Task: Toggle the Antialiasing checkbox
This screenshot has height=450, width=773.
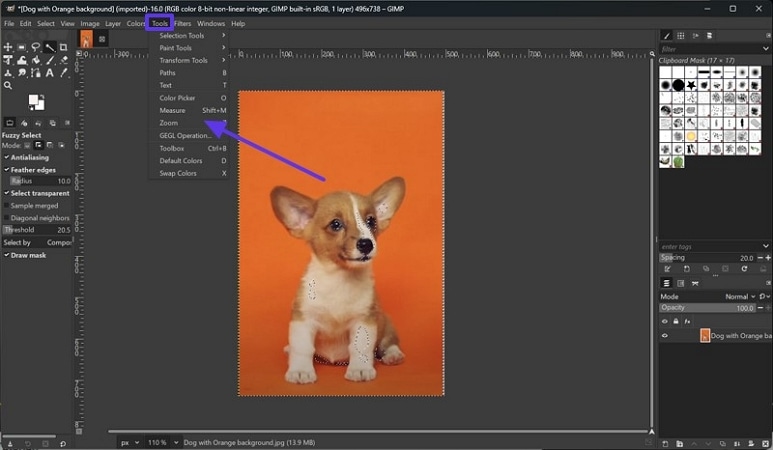Action: (7, 157)
